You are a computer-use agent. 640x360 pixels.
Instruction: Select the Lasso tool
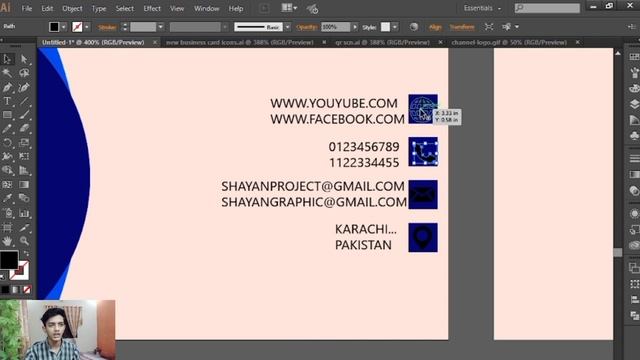24,73
